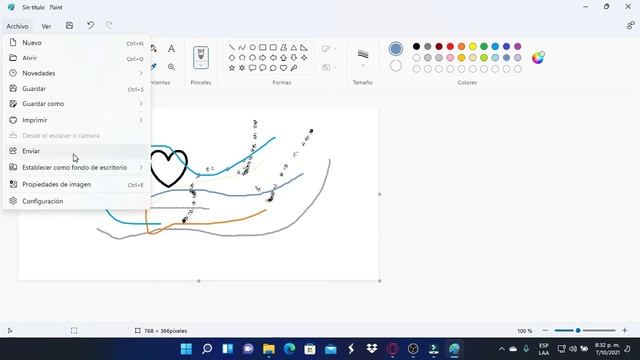Open the Ver menu
Image resolution: width=640 pixels, height=360 pixels.
[46, 26]
